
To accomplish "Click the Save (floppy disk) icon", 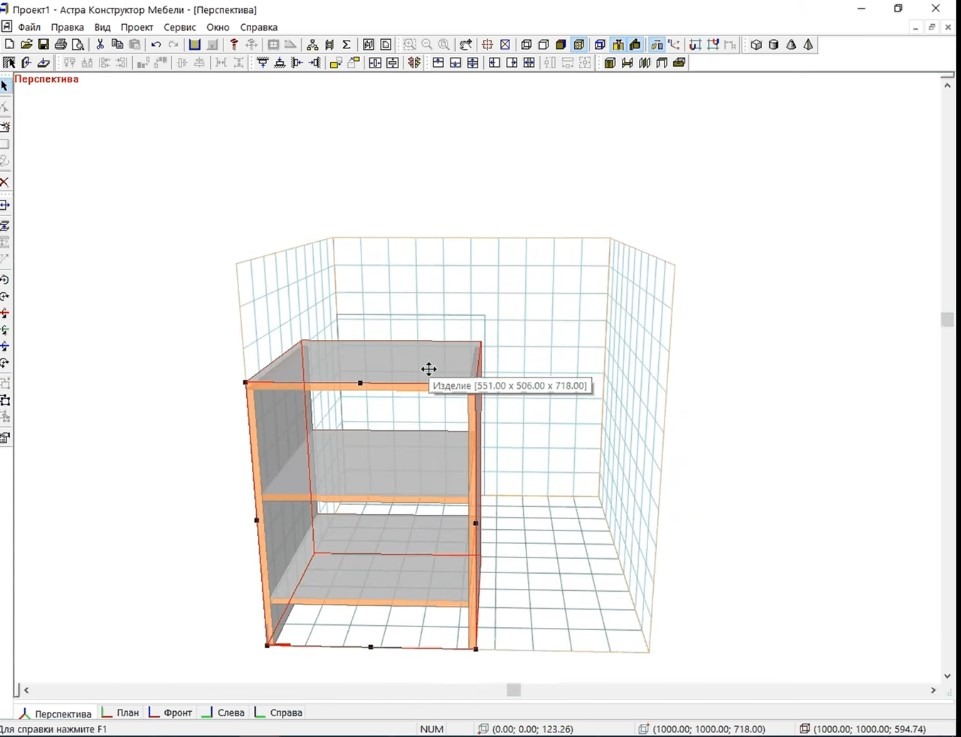I will click(x=43, y=45).
